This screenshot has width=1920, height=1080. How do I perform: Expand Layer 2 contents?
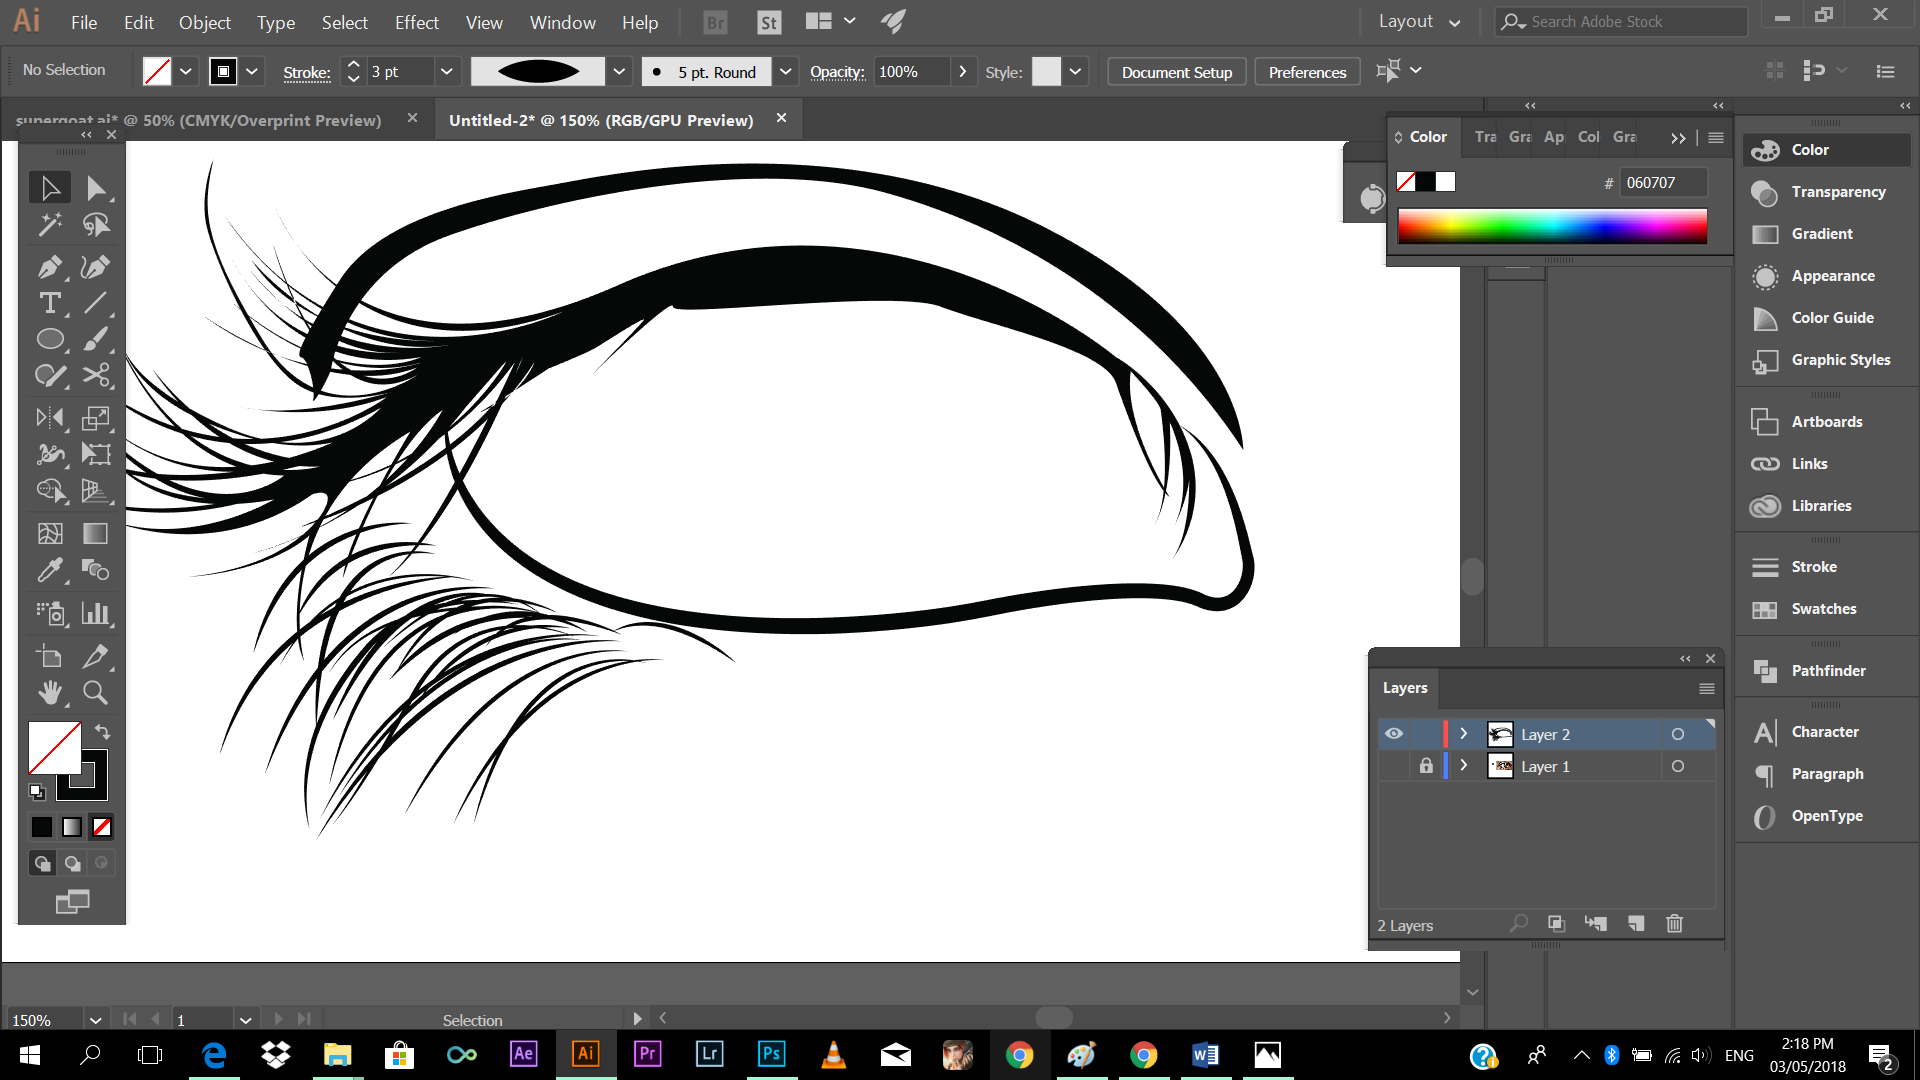[1464, 734]
